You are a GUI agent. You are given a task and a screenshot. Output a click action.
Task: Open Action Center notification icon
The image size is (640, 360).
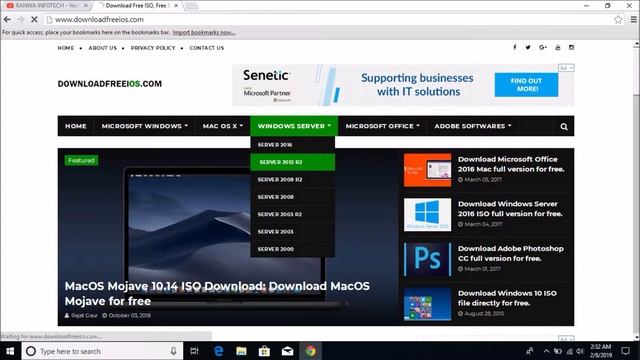[x=625, y=351]
